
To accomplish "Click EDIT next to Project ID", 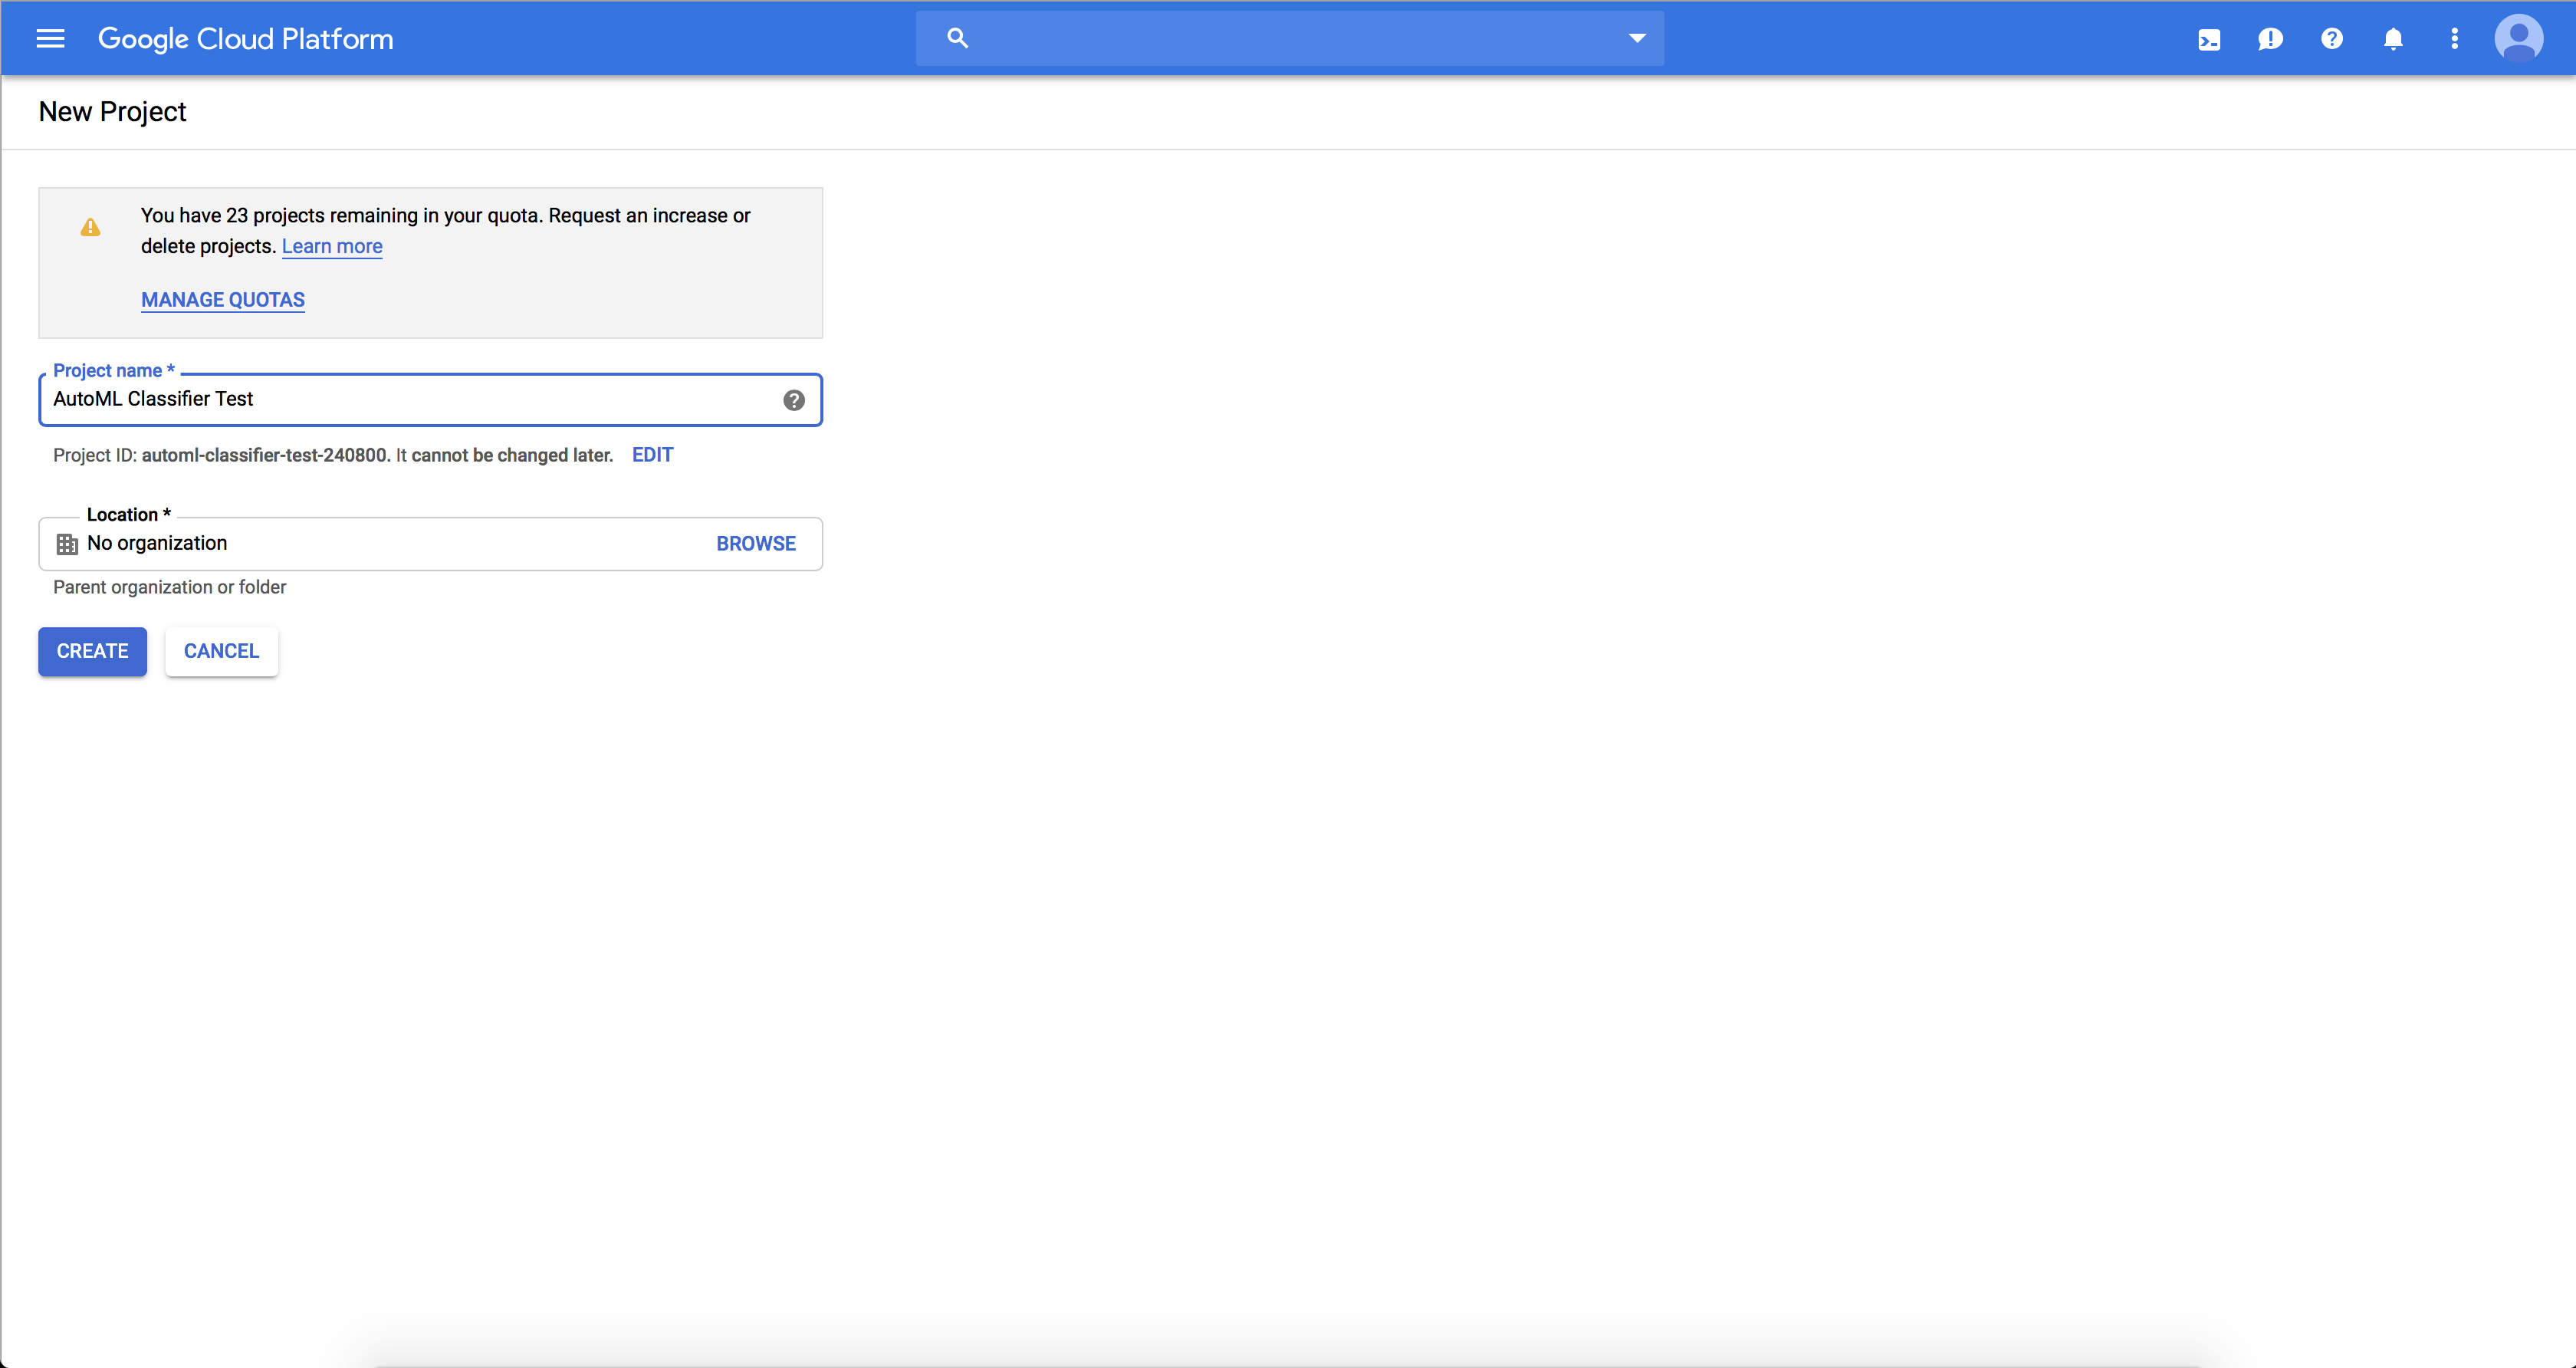I will pyautogui.click(x=652, y=455).
